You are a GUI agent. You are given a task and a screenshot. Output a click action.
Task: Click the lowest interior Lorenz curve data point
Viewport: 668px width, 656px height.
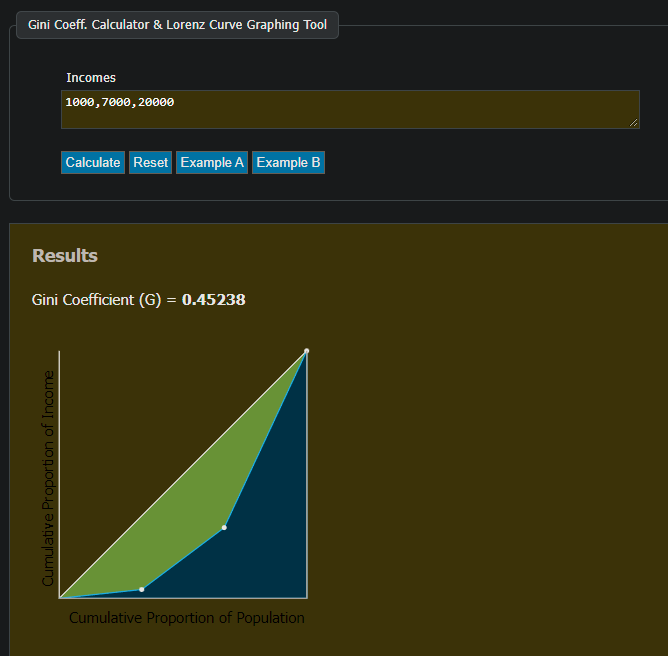point(142,589)
